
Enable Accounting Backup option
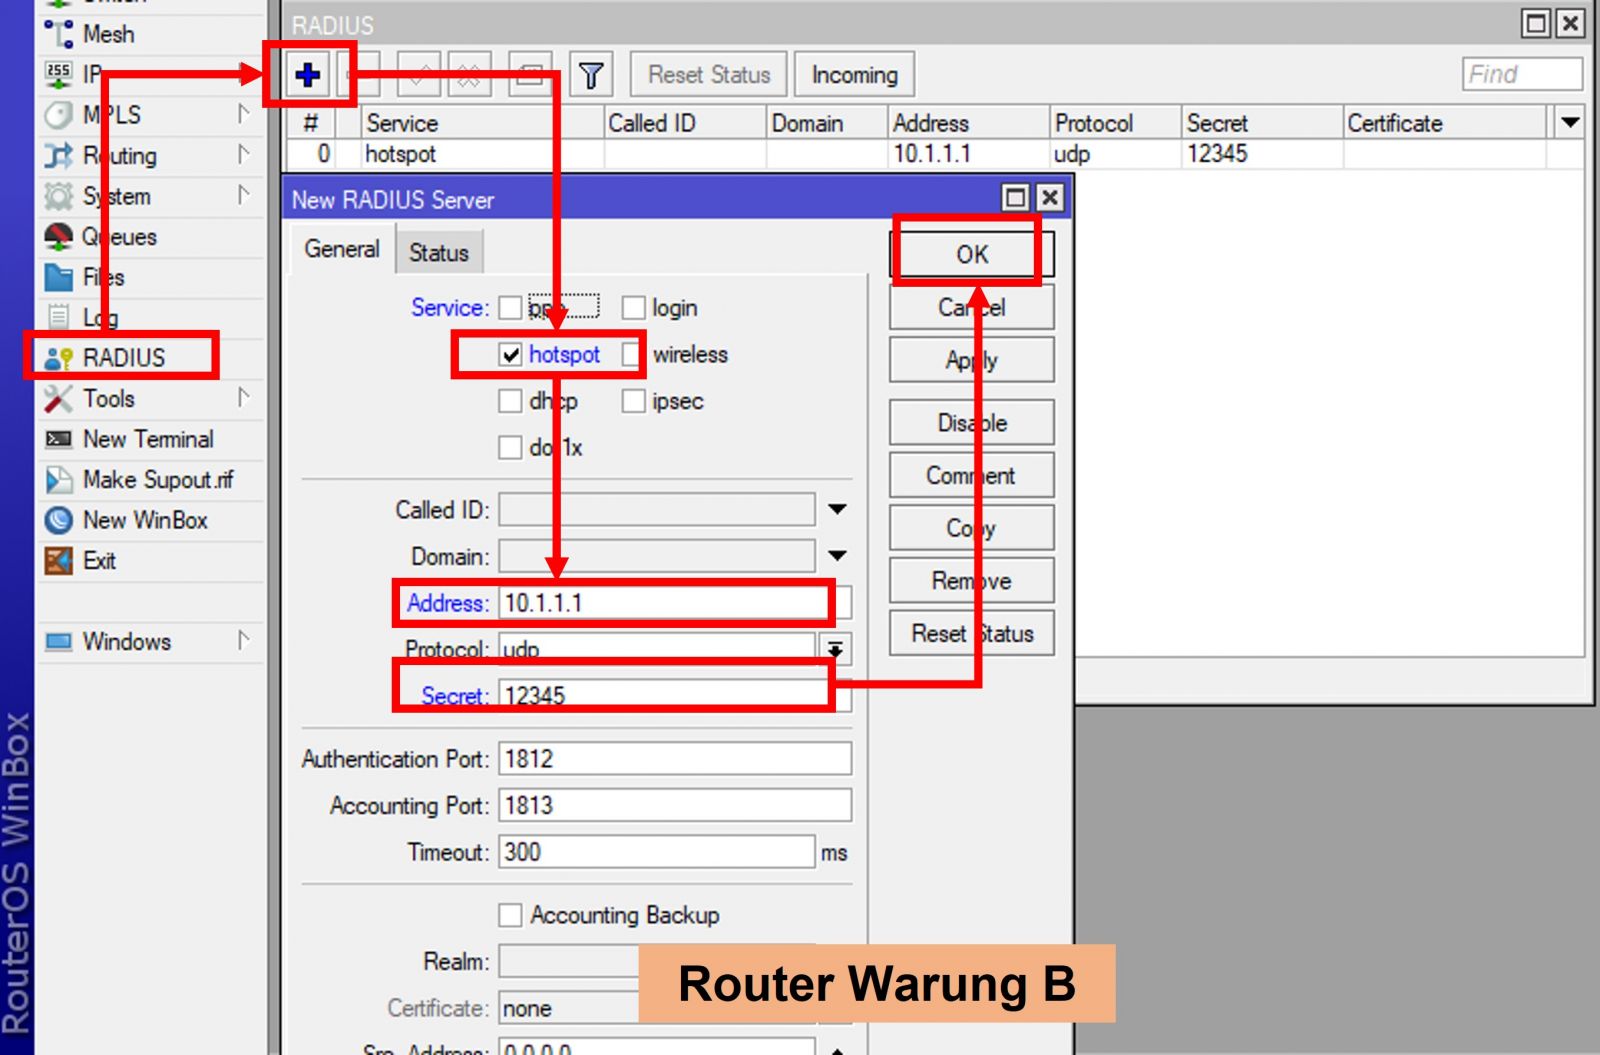coord(511,914)
